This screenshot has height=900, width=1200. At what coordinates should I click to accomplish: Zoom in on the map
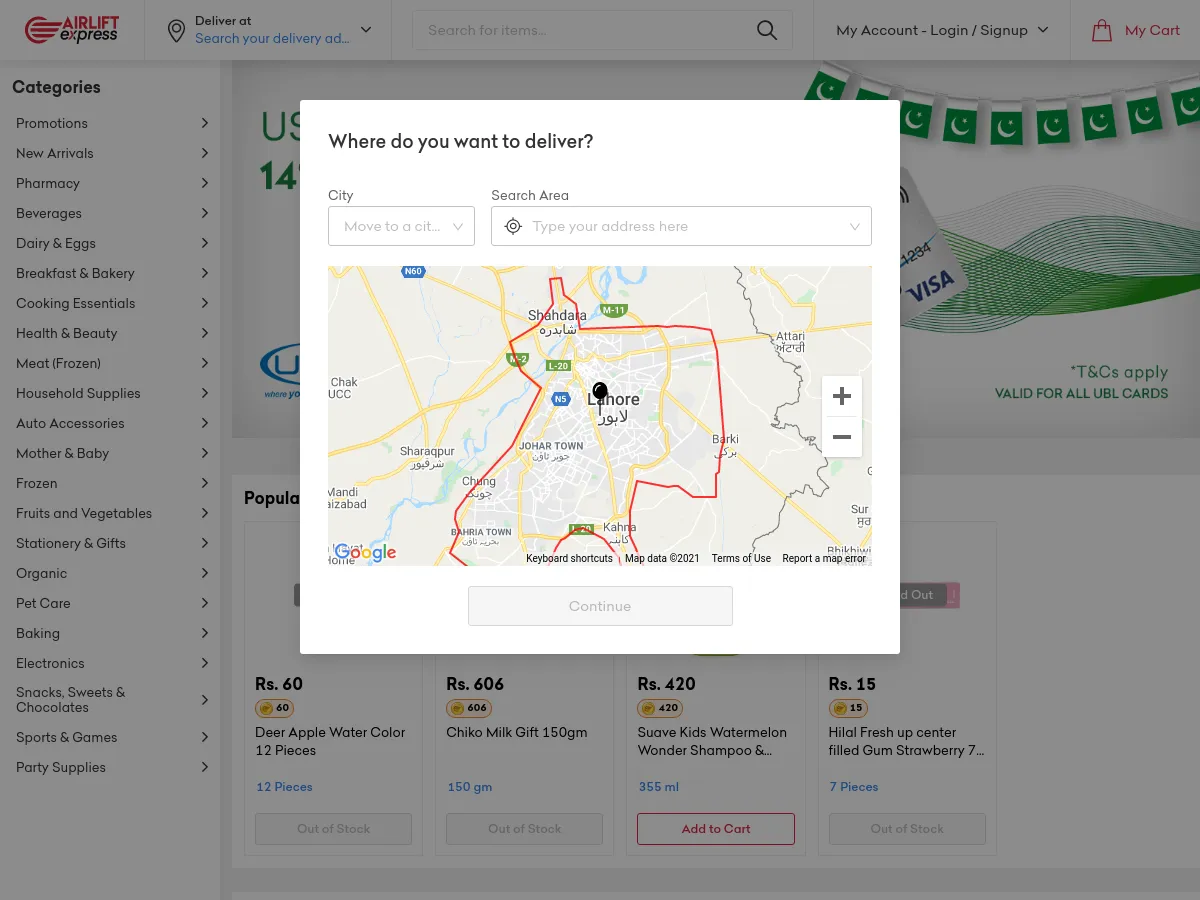click(842, 396)
